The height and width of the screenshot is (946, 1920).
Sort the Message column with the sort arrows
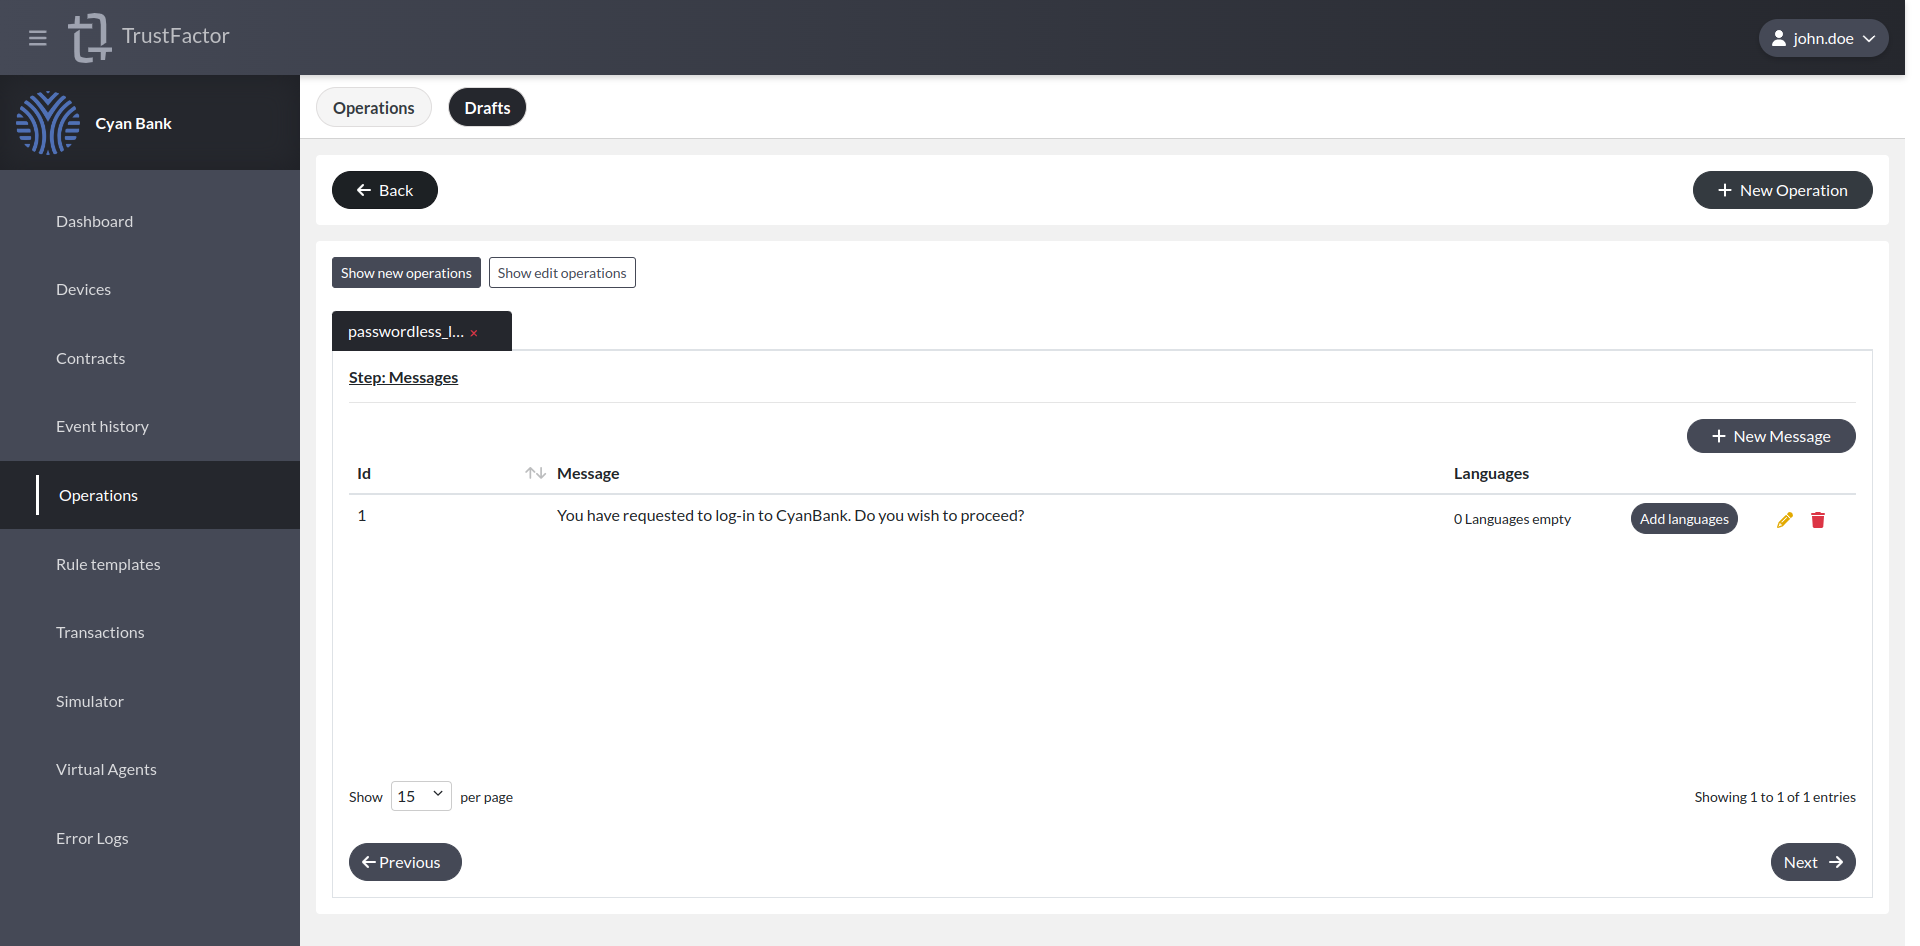coord(534,472)
